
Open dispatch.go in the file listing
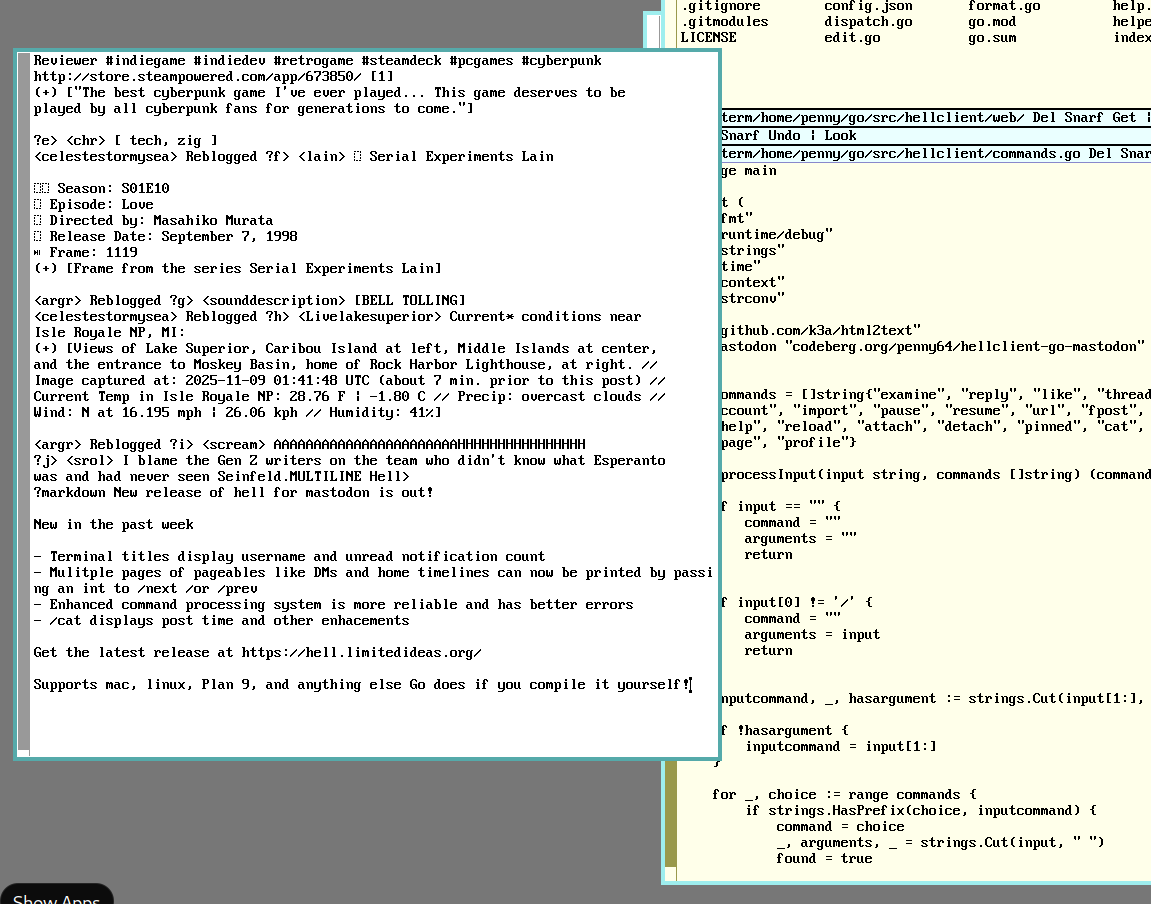[x=868, y=22]
